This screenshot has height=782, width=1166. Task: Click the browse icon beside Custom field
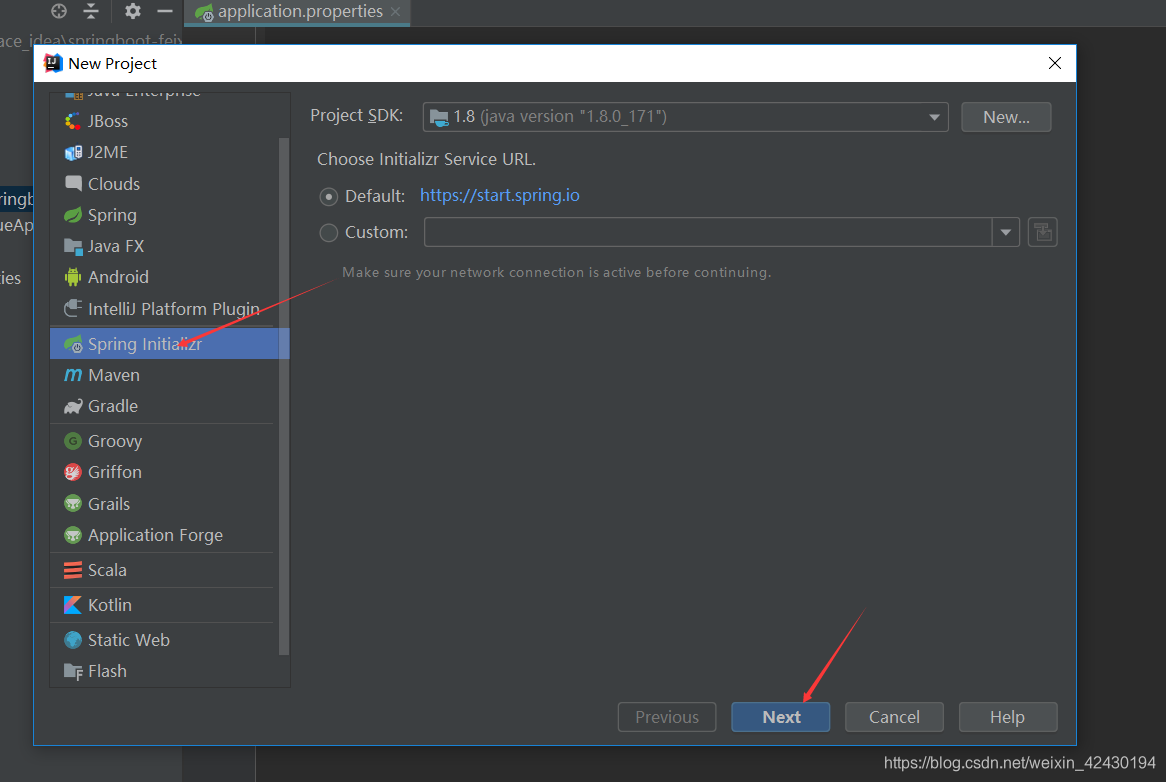coord(1043,232)
